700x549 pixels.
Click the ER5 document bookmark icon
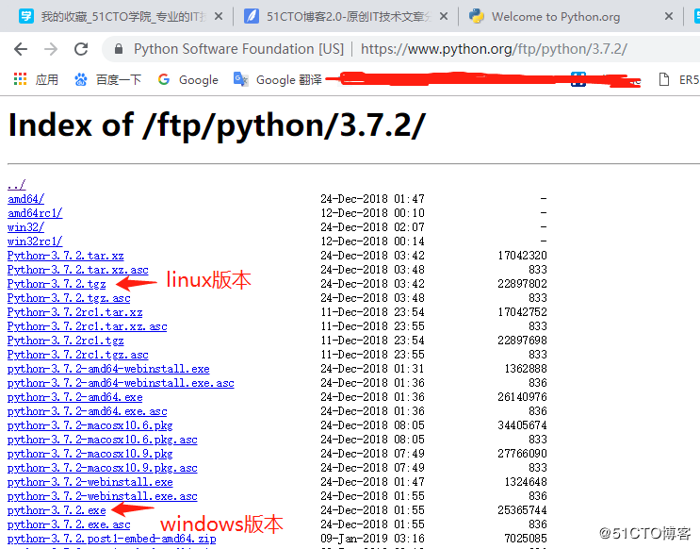664,79
